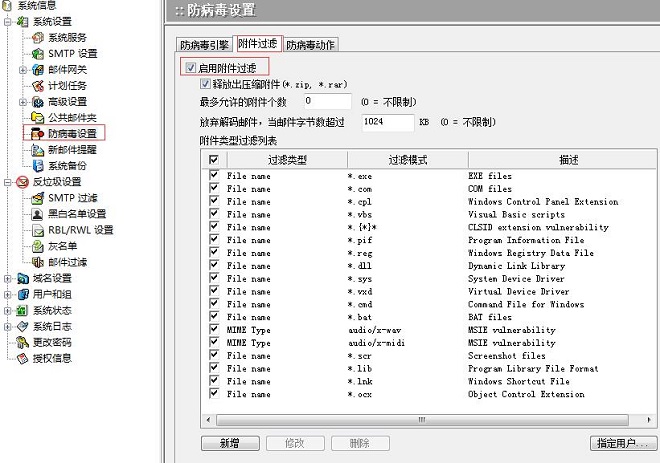Switch to the 防病毒引擎 tab

click(204, 45)
